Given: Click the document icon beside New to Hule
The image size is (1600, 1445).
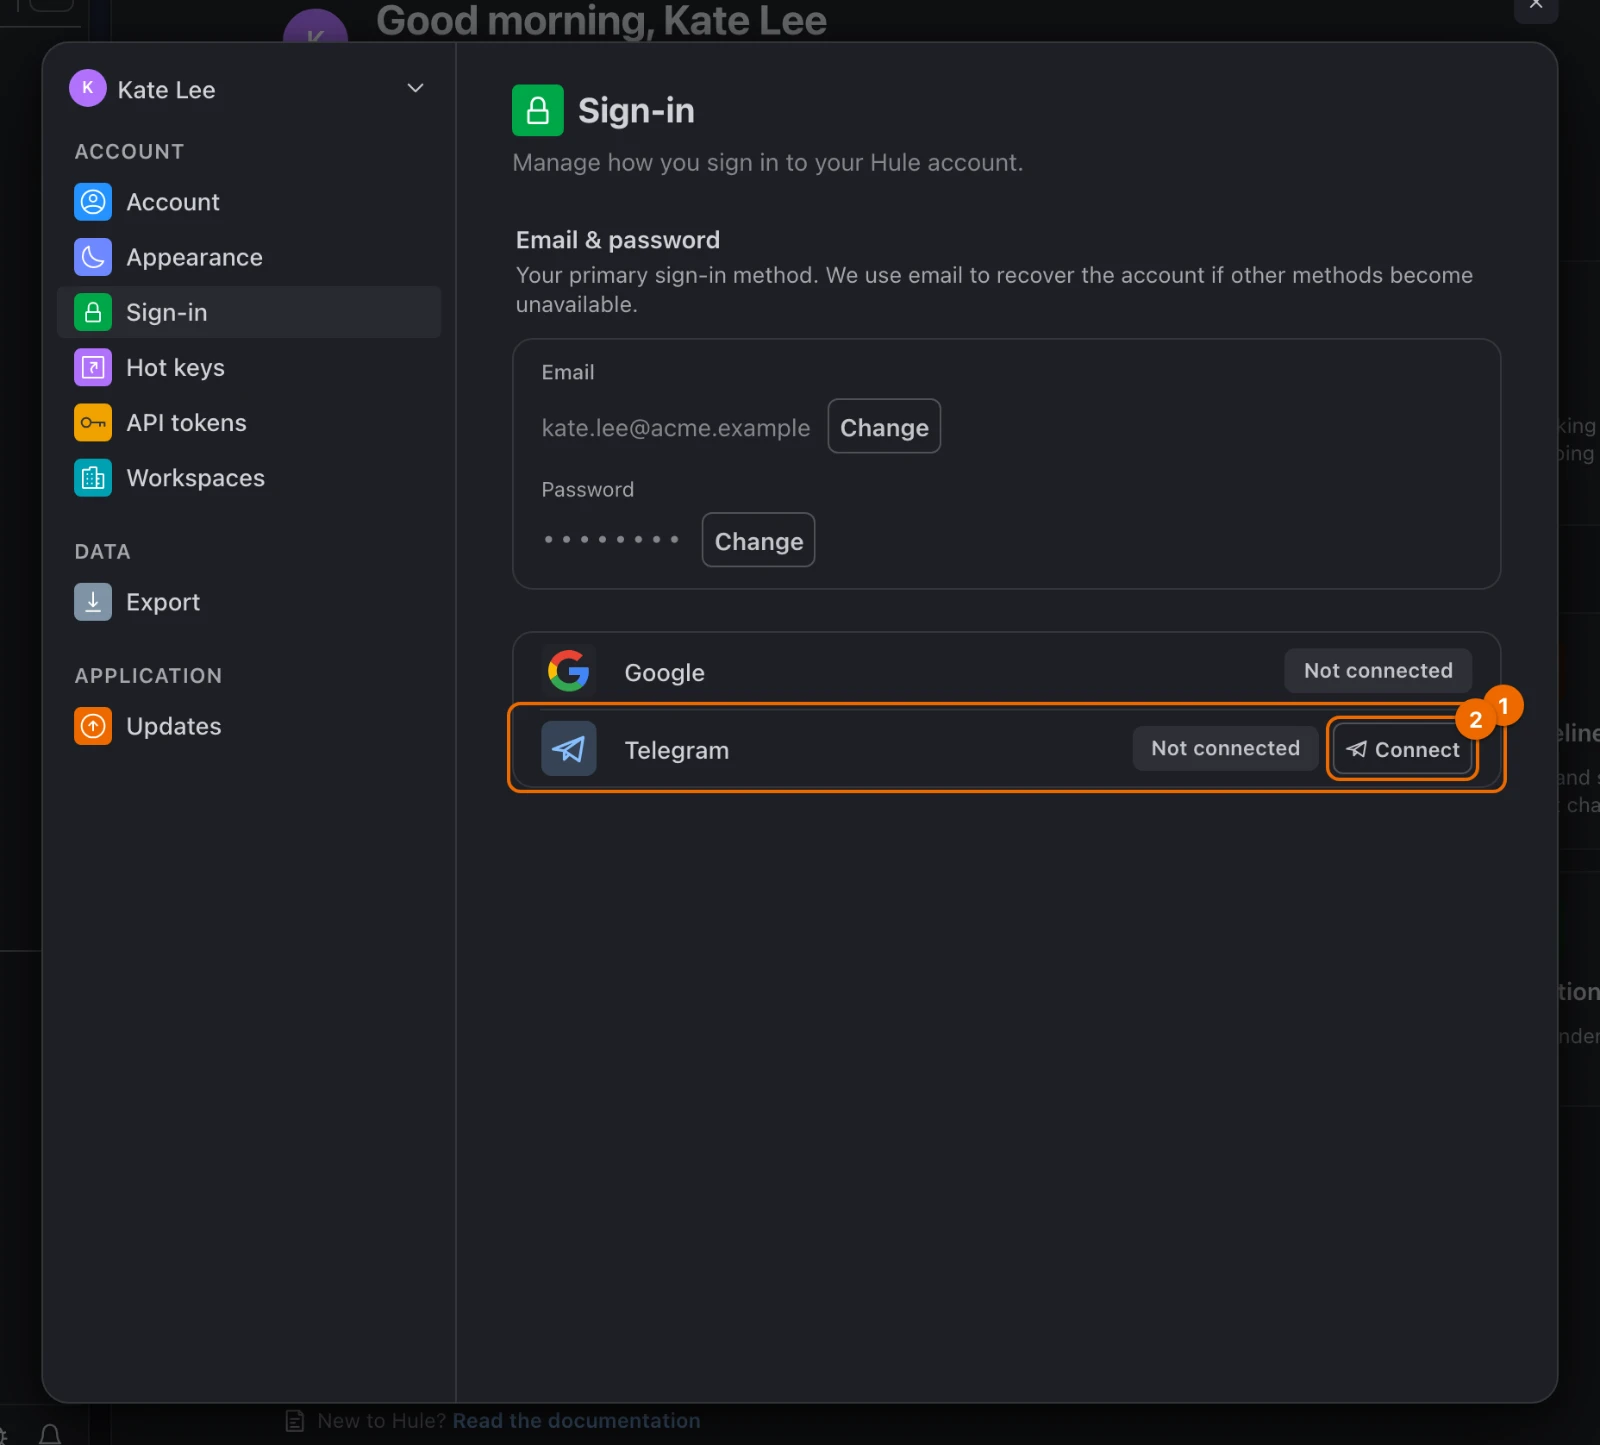Looking at the screenshot, I should coord(294,1421).
